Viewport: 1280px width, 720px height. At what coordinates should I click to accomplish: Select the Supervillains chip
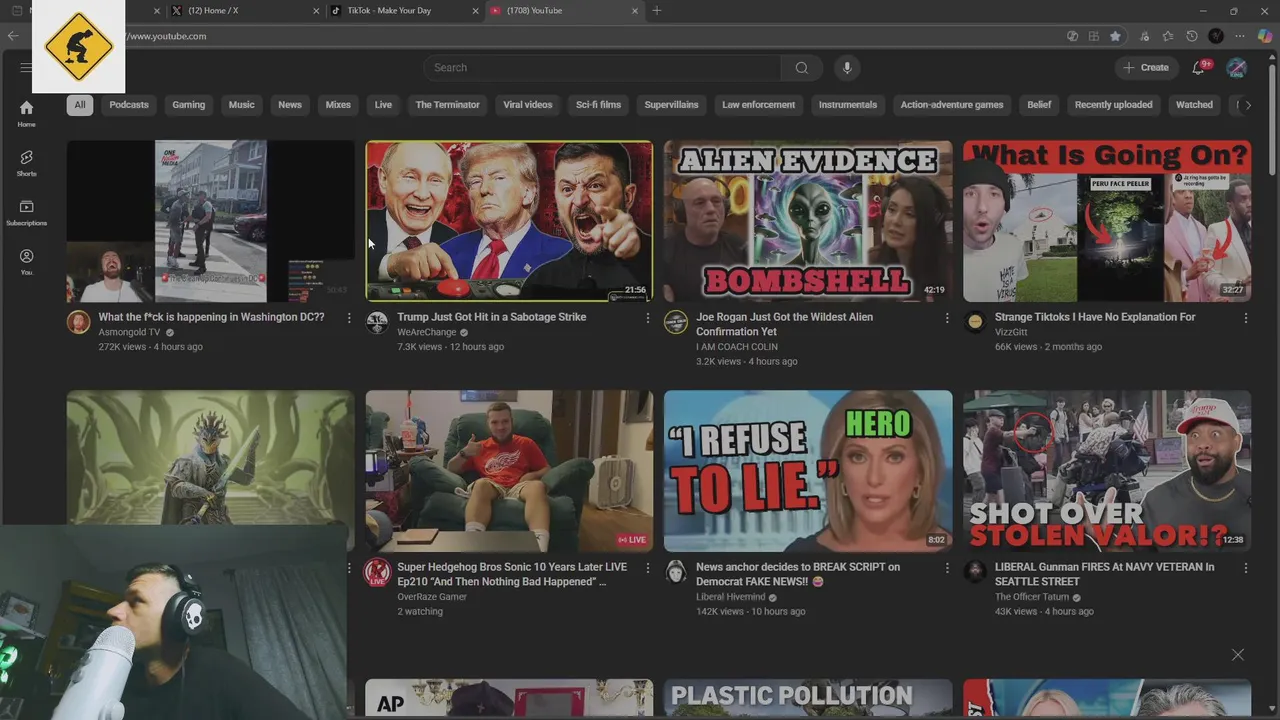coord(671,105)
